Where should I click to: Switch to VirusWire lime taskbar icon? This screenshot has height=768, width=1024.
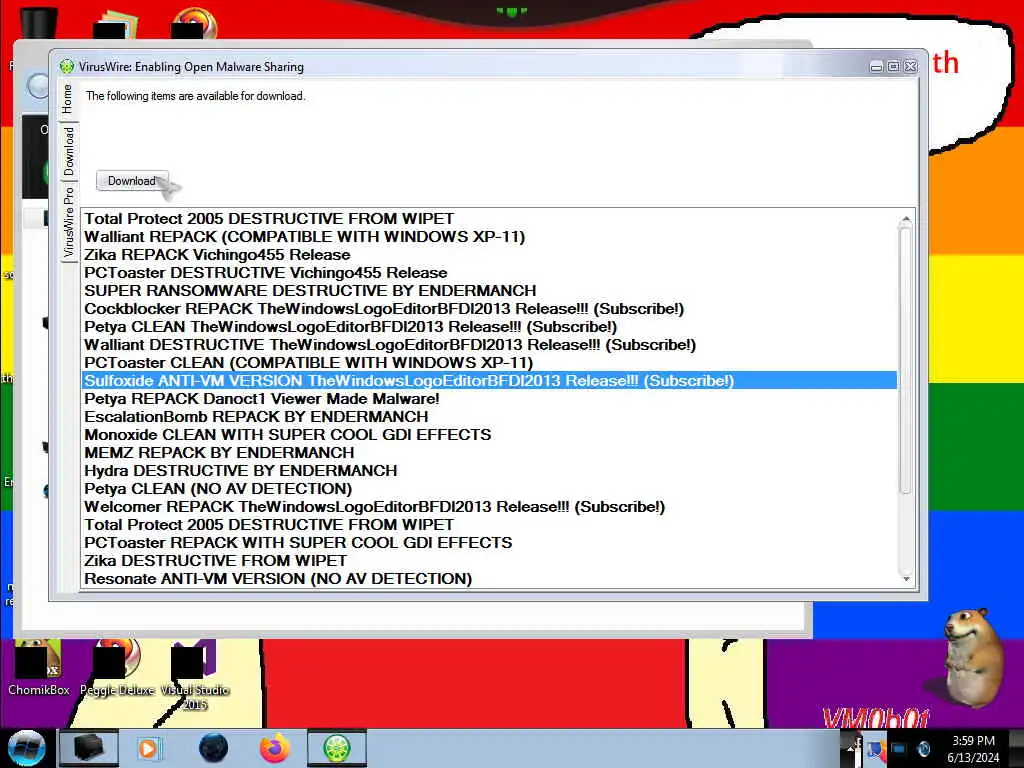tap(336, 748)
